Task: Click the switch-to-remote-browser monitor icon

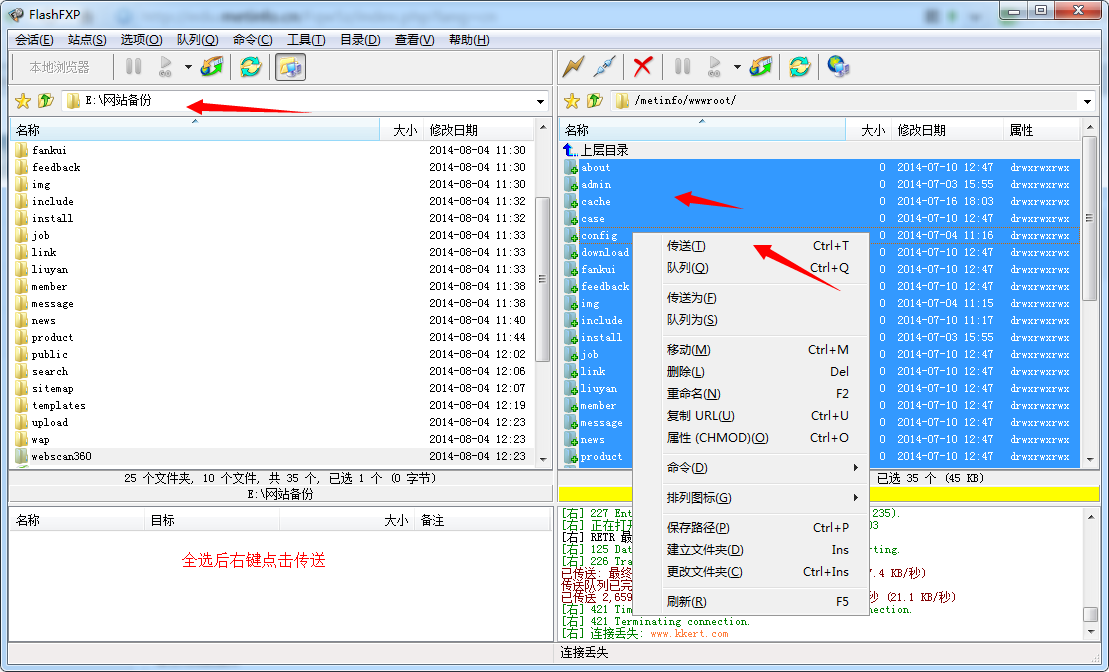Action: (x=290, y=67)
